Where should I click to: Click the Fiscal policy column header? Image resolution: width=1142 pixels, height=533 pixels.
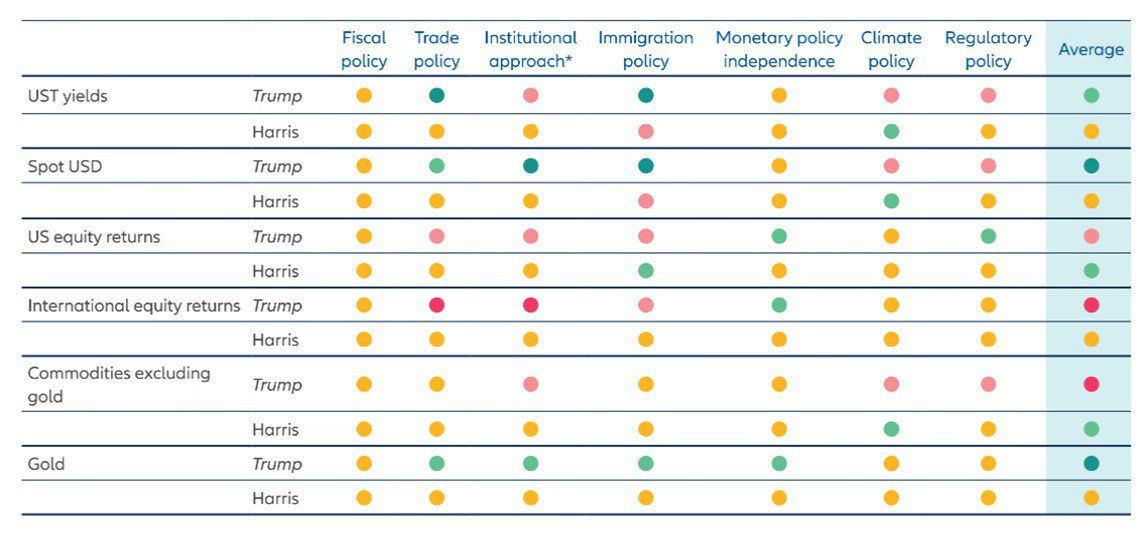click(364, 49)
